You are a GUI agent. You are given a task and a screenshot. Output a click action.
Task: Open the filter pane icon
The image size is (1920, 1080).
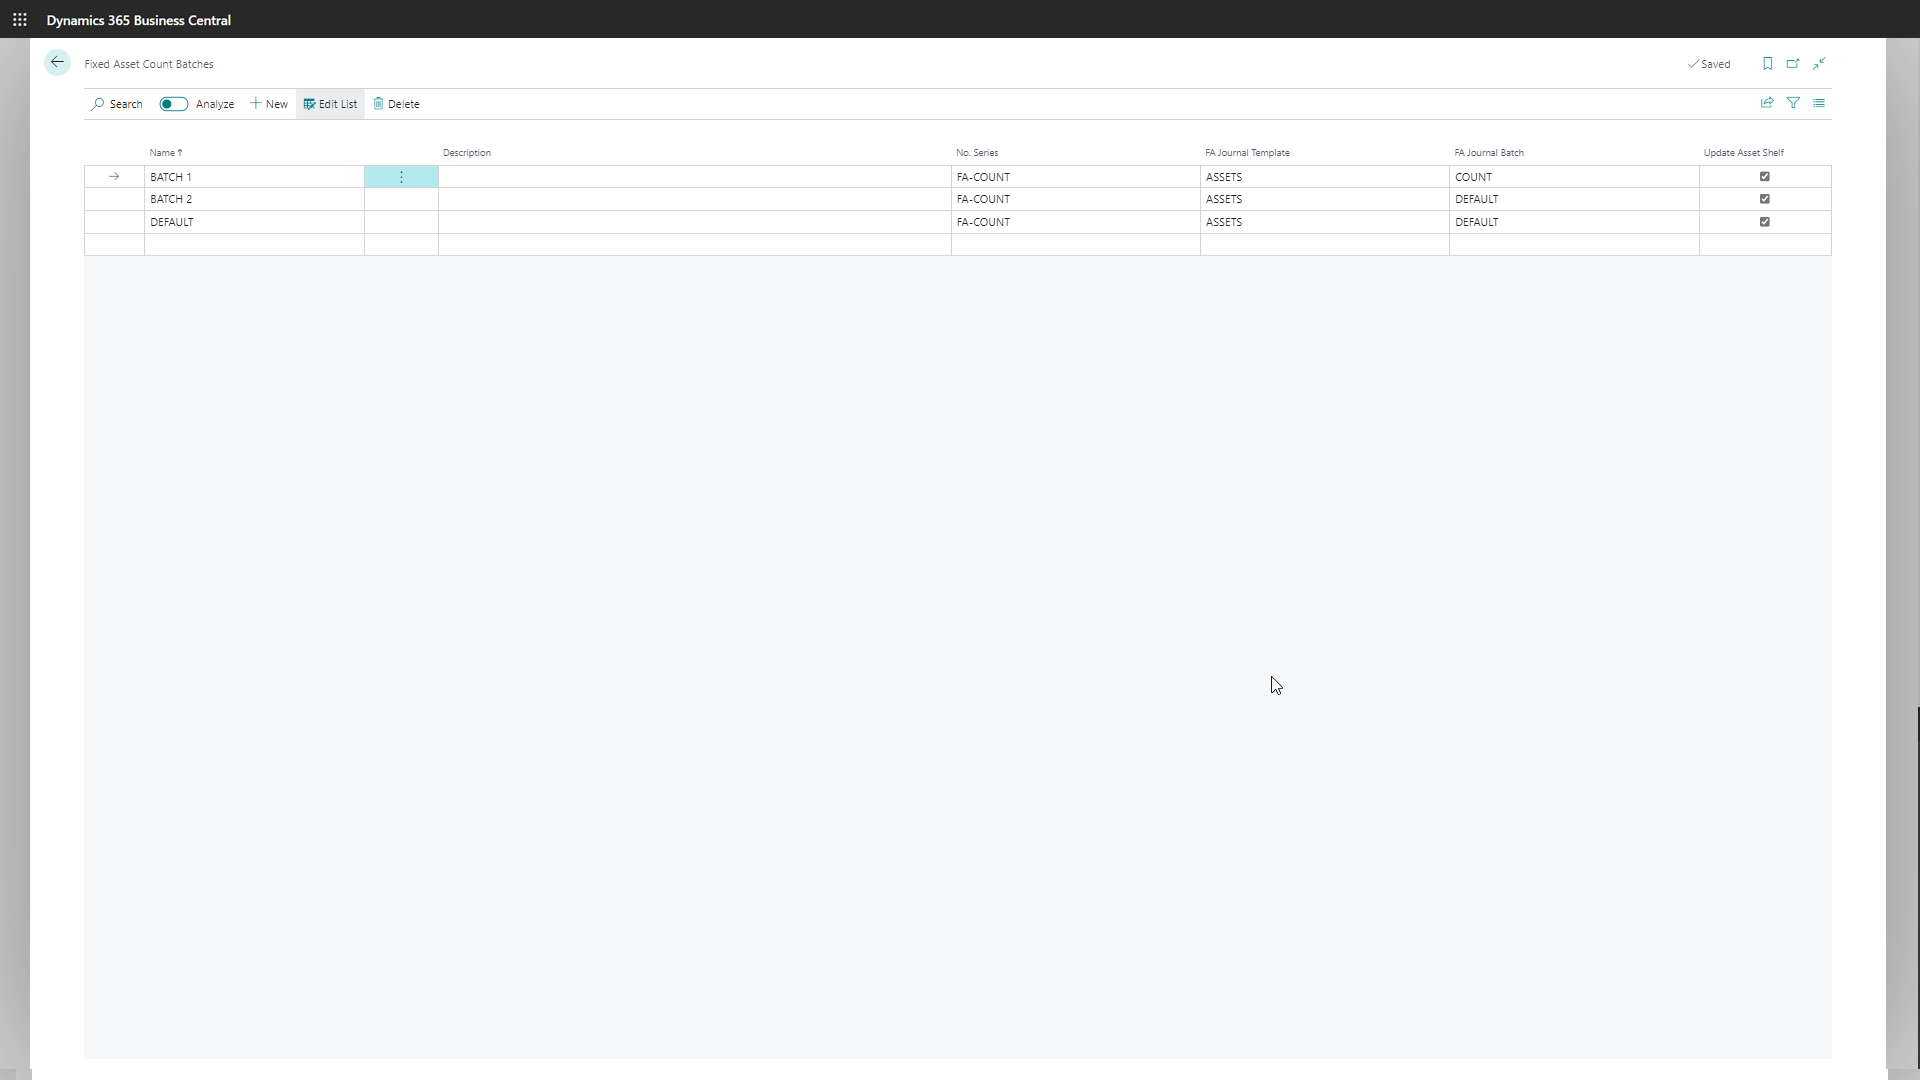pyautogui.click(x=1793, y=103)
